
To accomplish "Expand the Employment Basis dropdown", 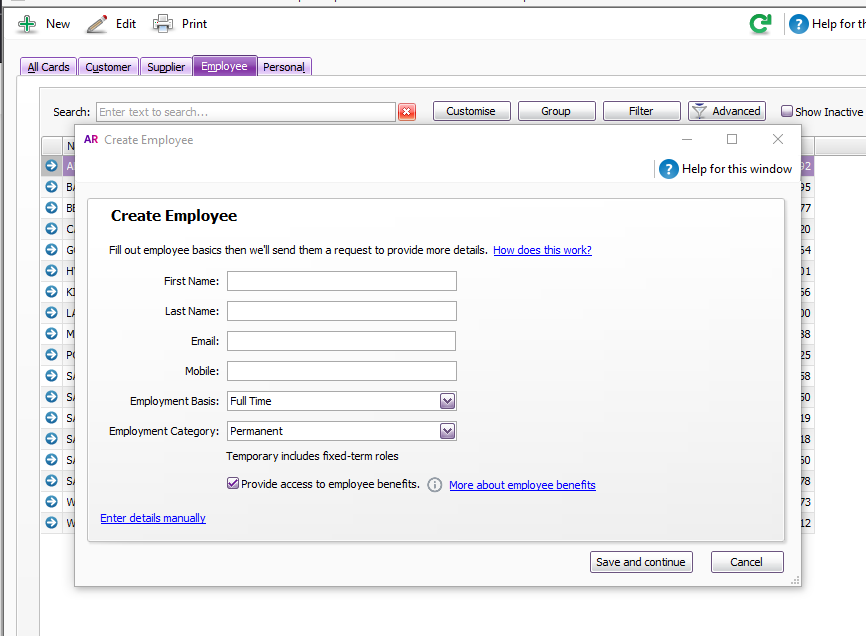I will point(448,401).
